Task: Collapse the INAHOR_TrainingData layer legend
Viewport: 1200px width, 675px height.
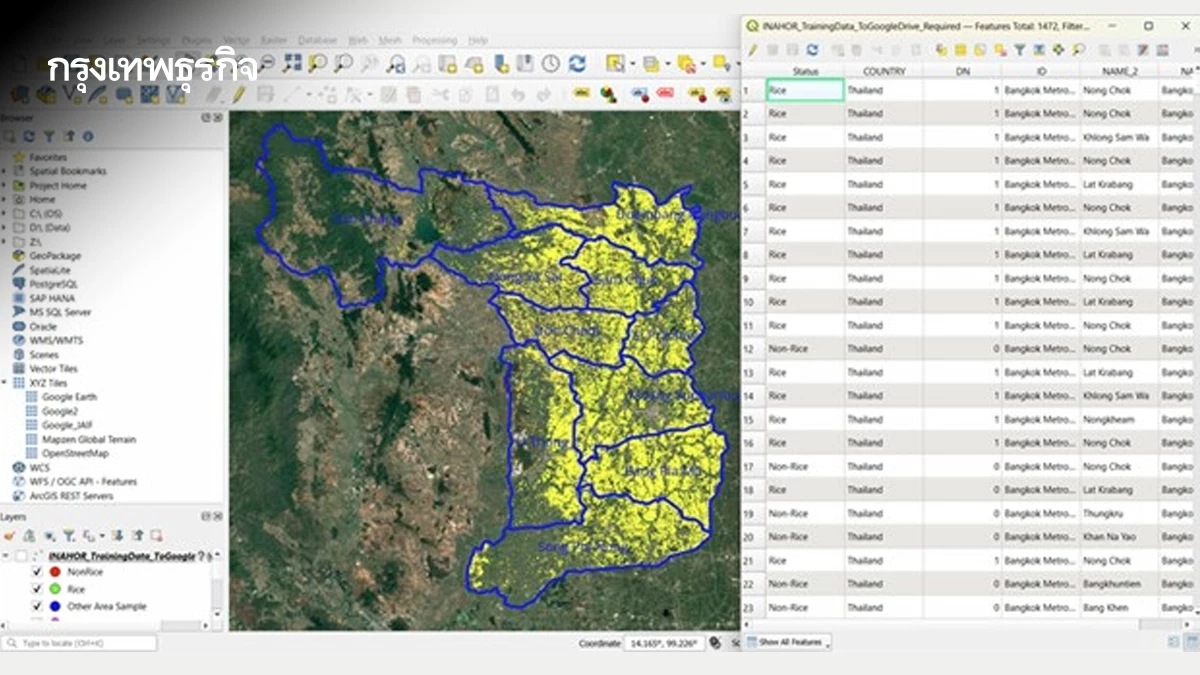Action: [x=5, y=555]
